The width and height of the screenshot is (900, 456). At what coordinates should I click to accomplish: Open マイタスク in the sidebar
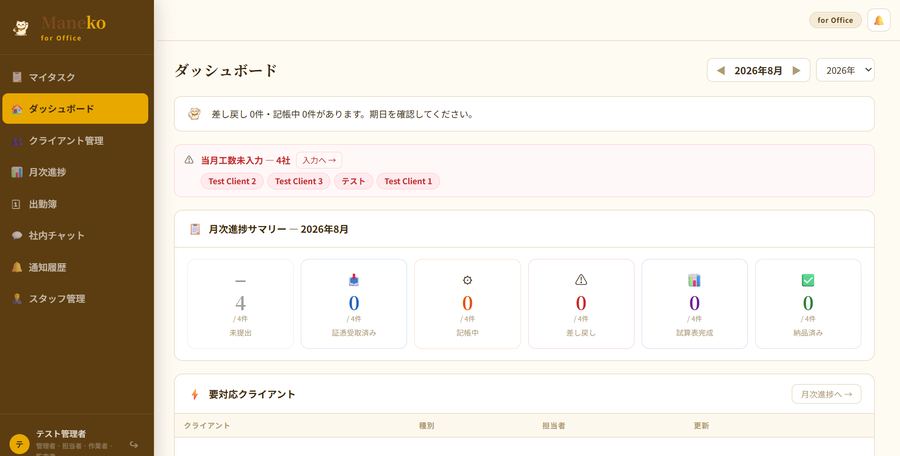[x=75, y=77]
